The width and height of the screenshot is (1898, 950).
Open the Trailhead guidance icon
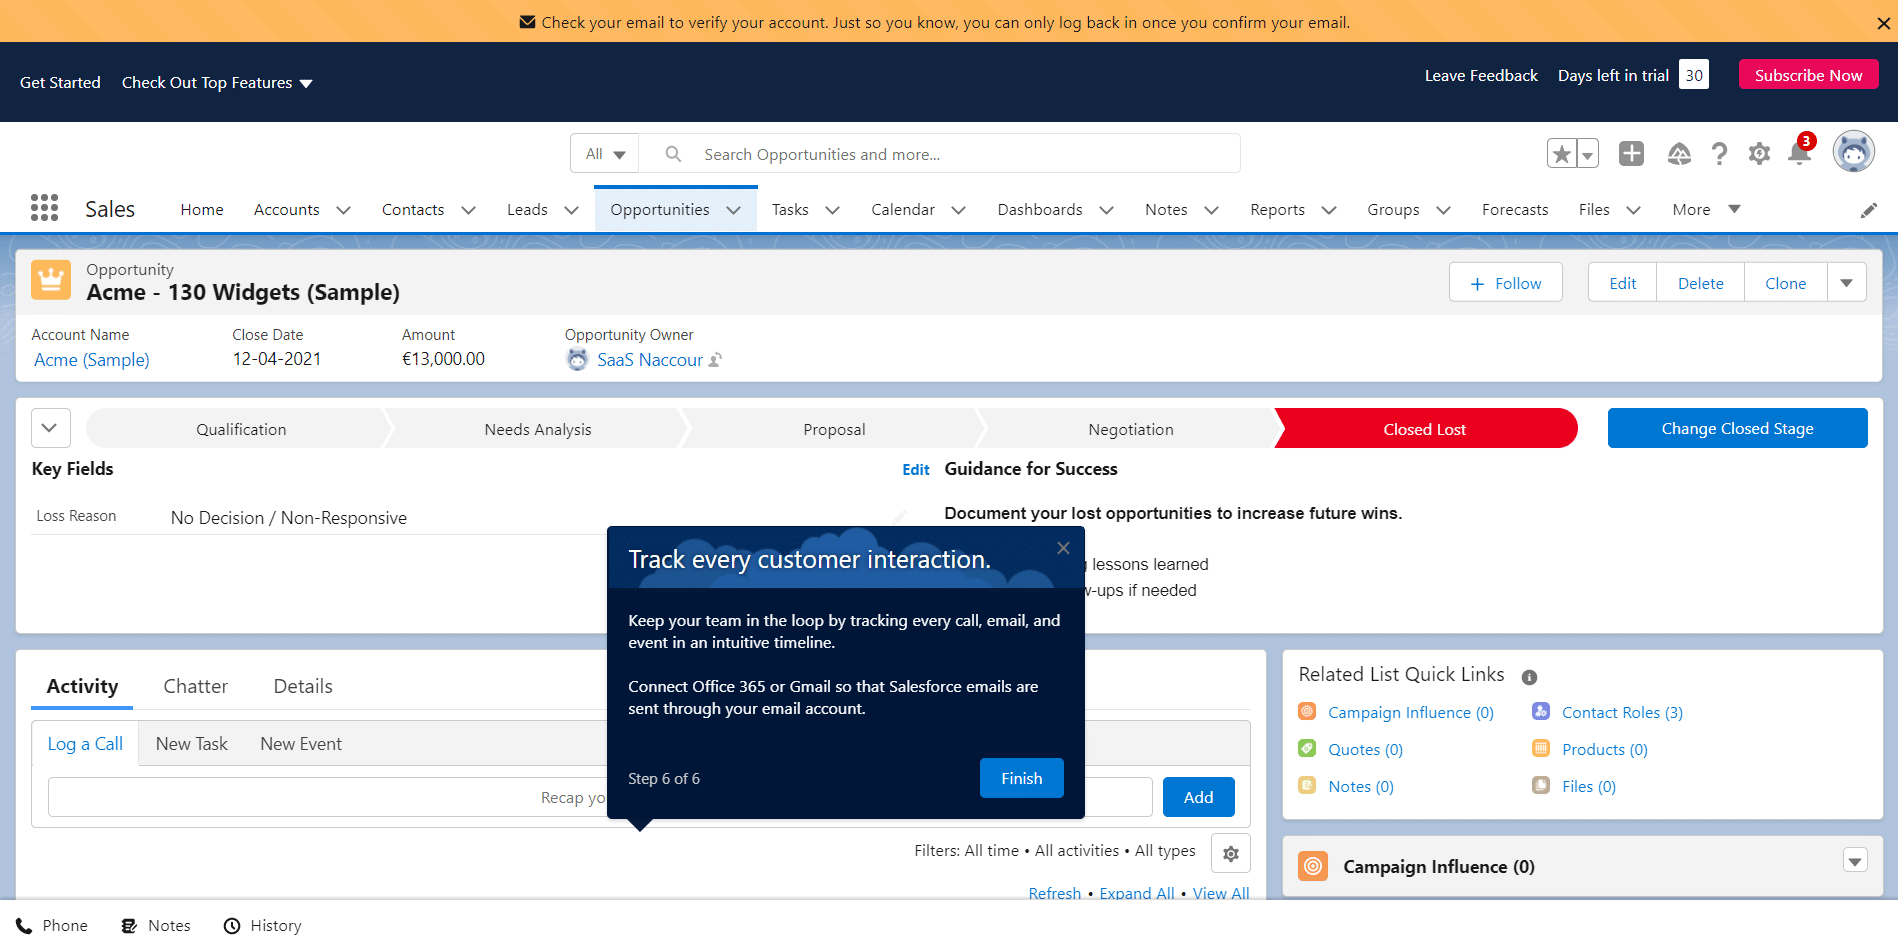(x=1679, y=153)
